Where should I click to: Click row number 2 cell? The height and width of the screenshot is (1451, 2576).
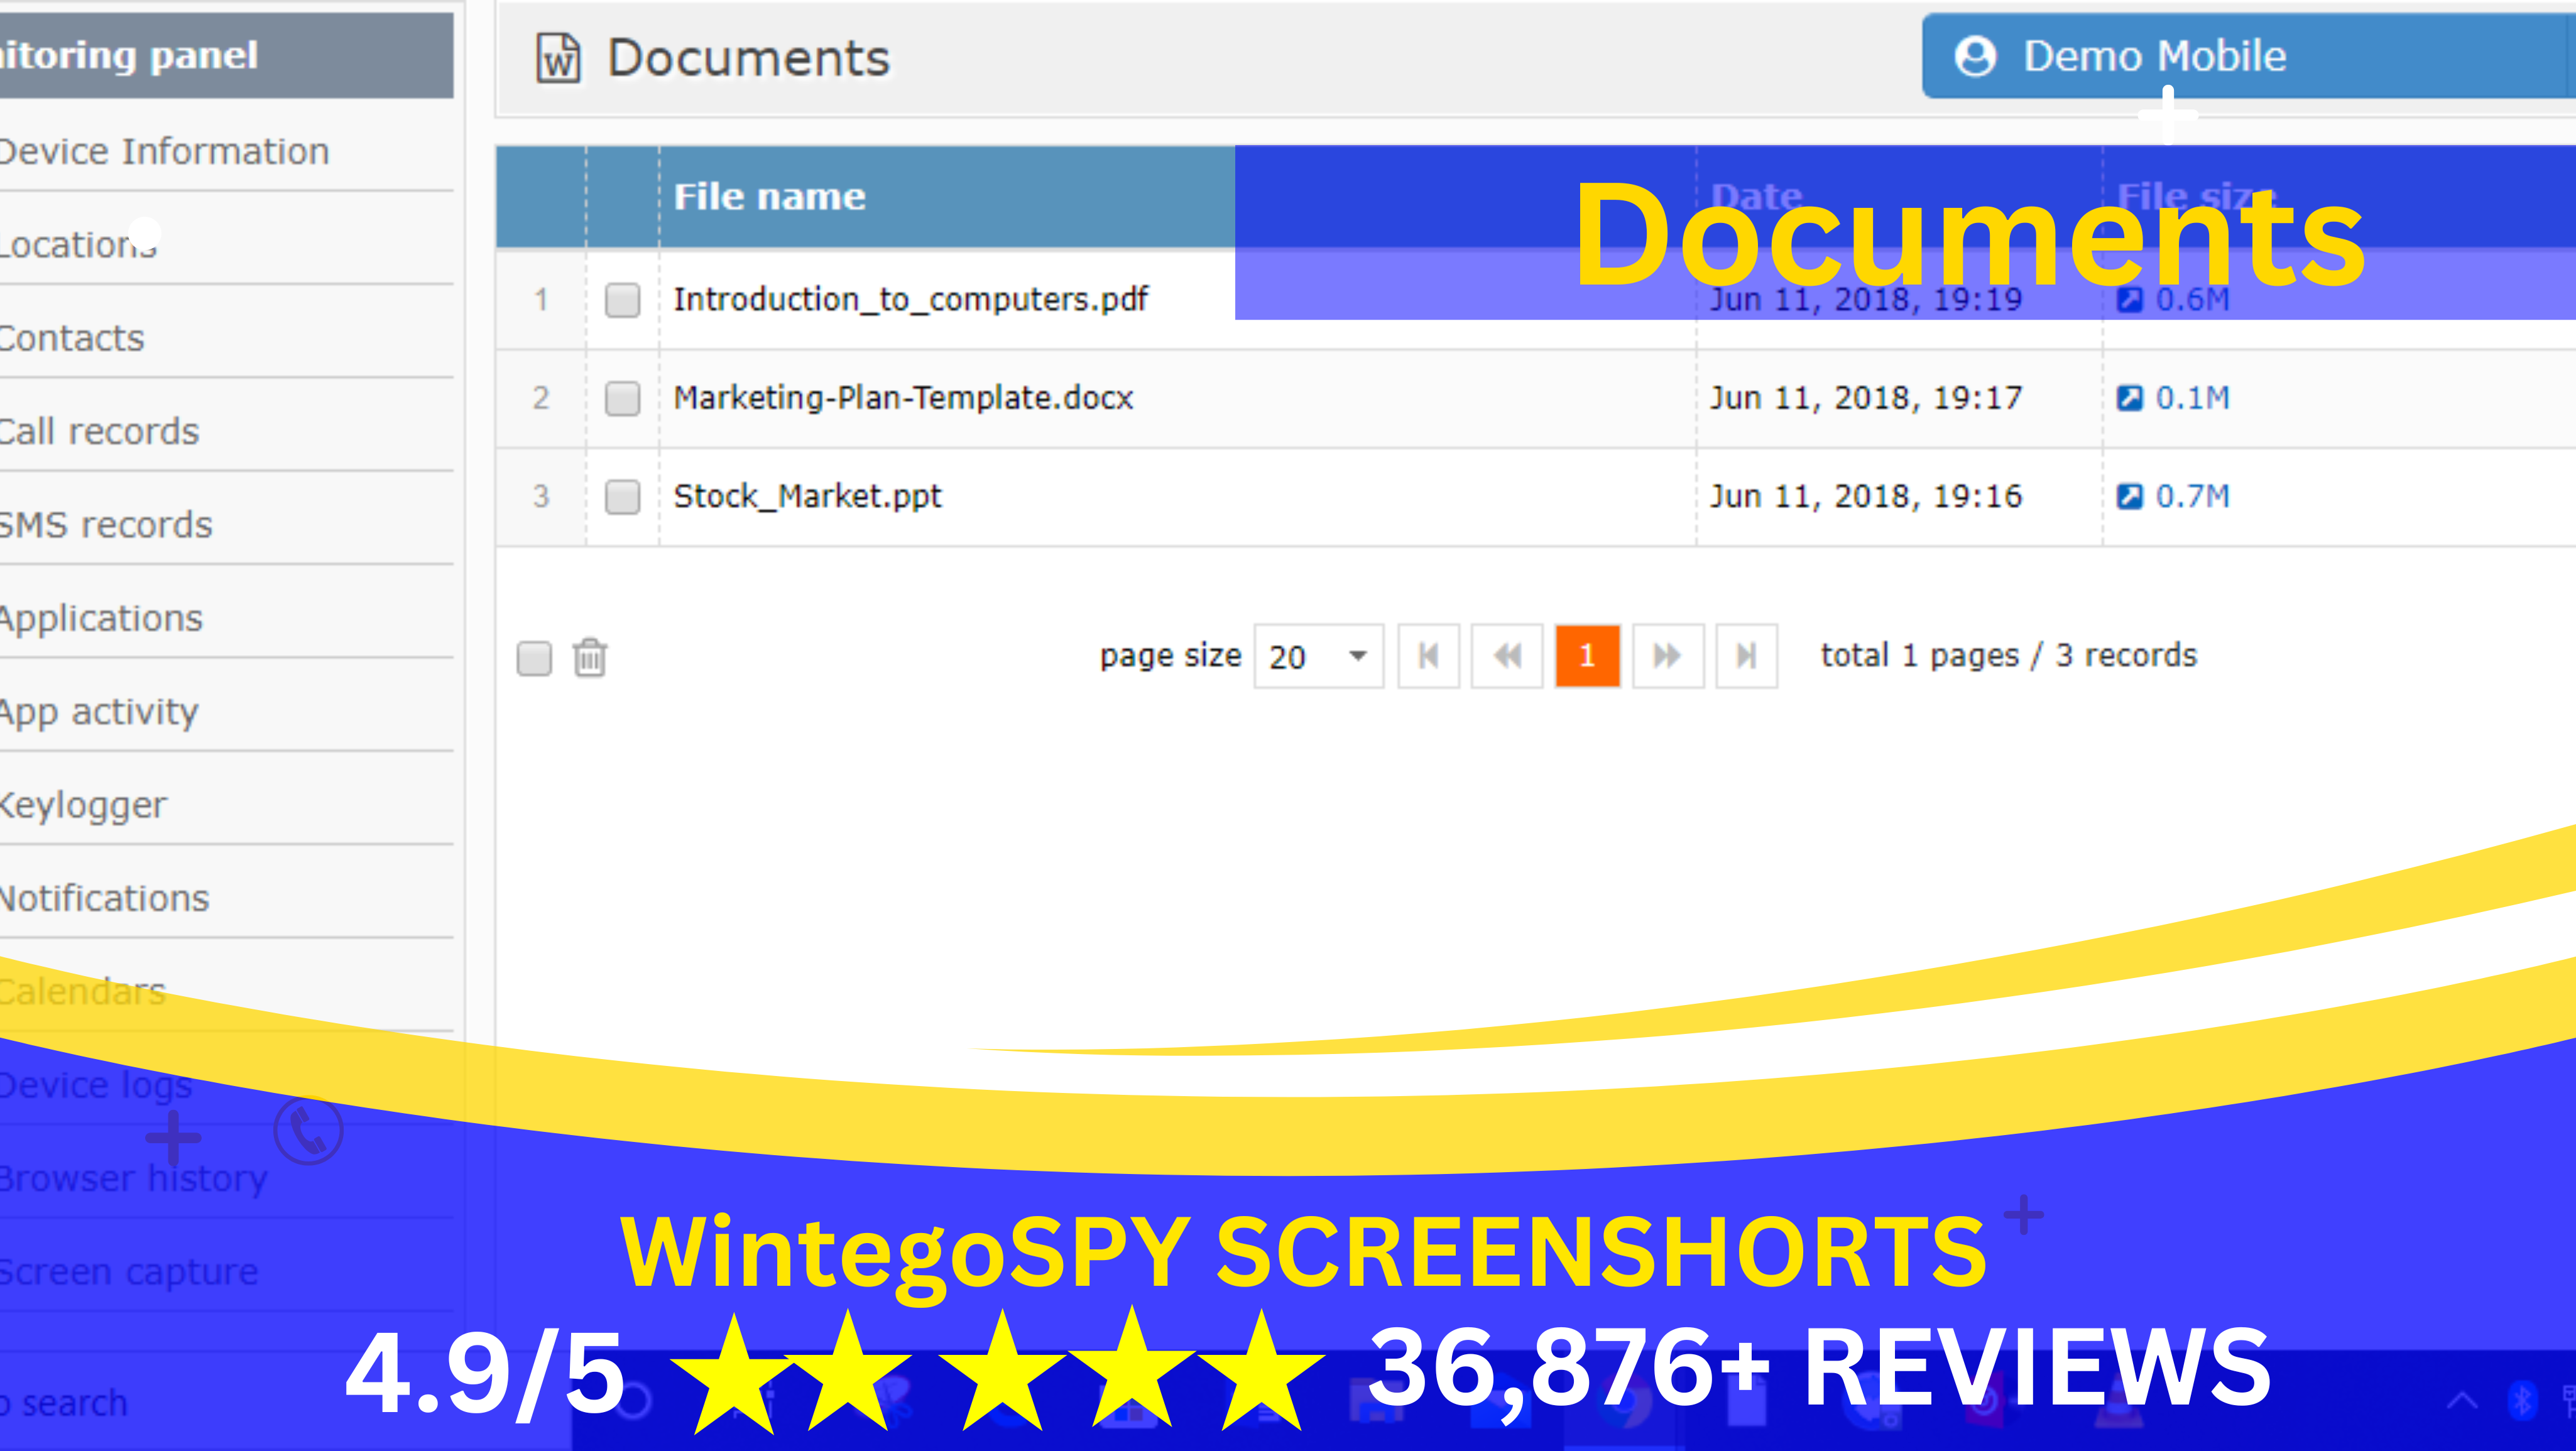coord(541,398)
